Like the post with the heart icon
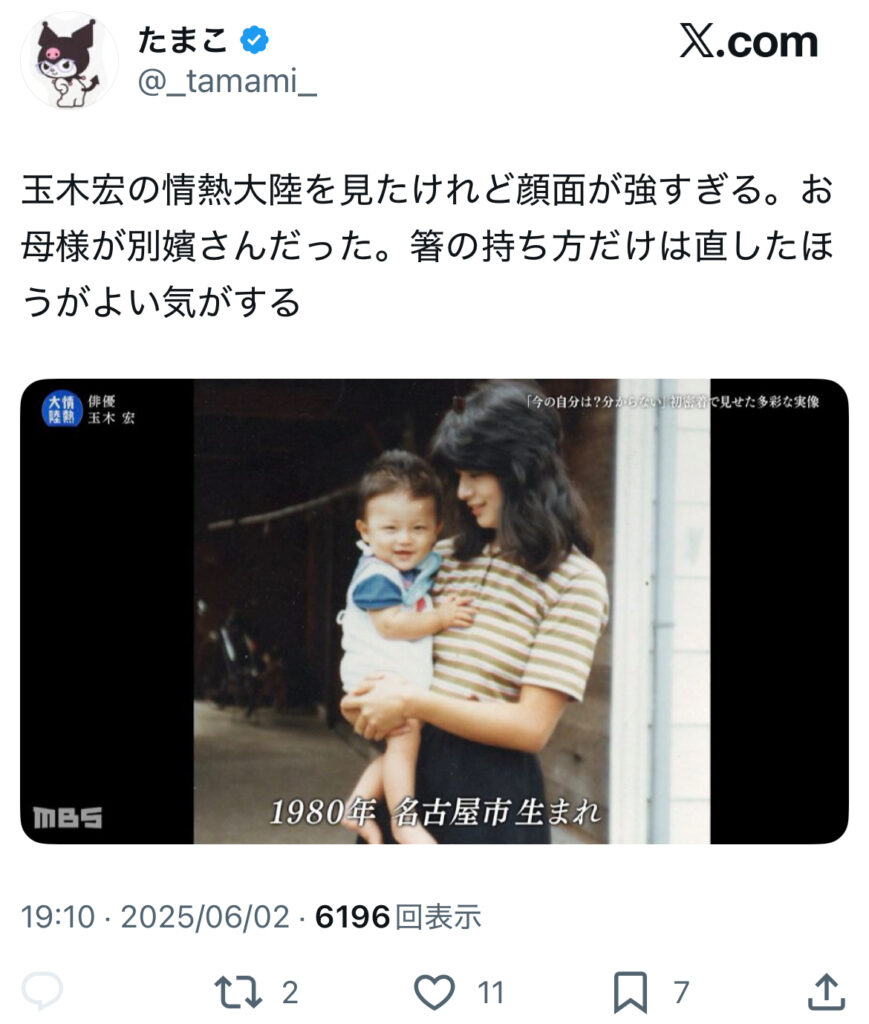869x1024 pixels. coord(435,992)
